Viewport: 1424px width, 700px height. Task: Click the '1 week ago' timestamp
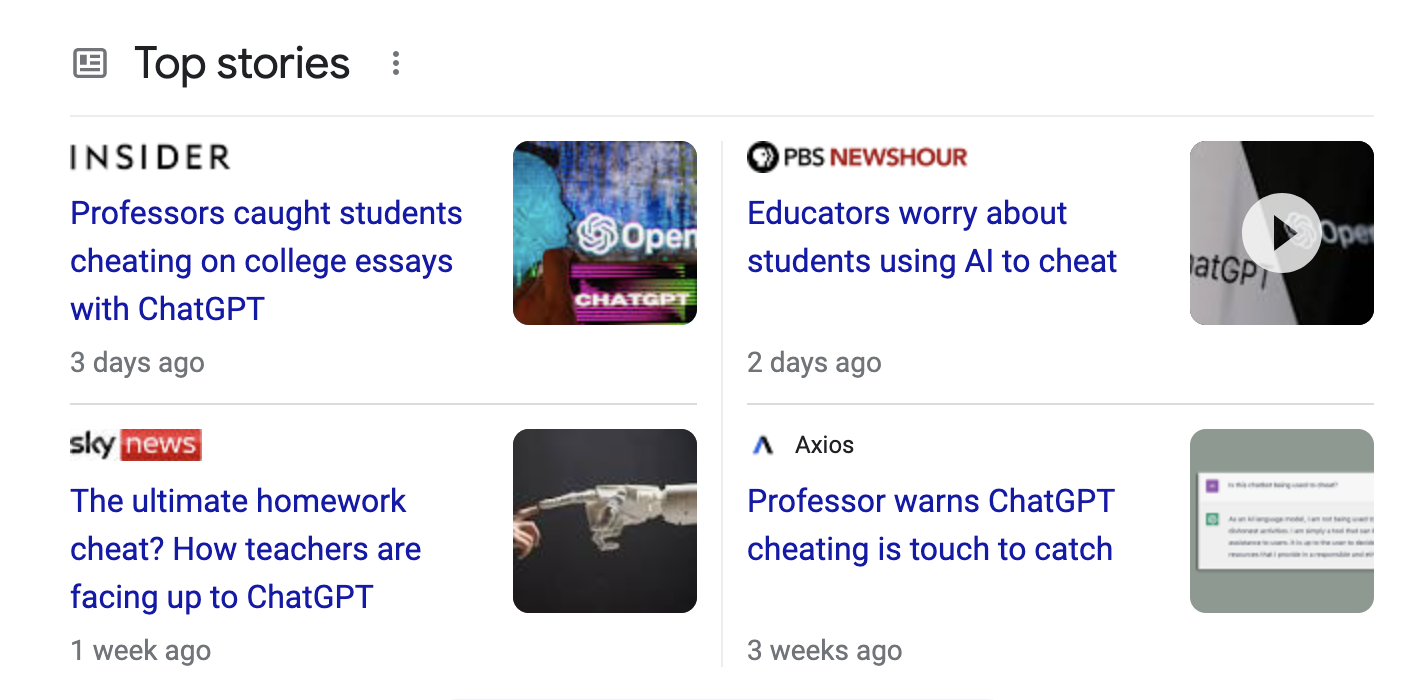click(140, 651)
